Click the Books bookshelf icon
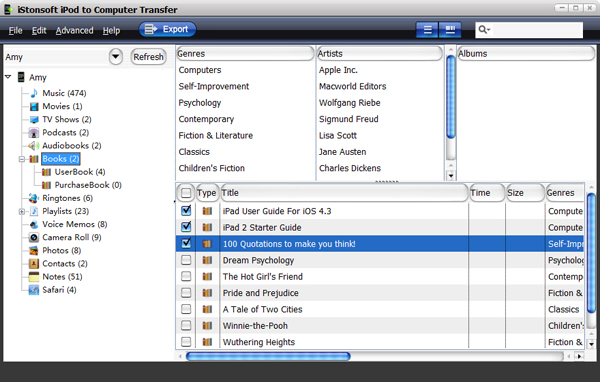This screenshot has width=600, height=382. [x=34, y=159]
